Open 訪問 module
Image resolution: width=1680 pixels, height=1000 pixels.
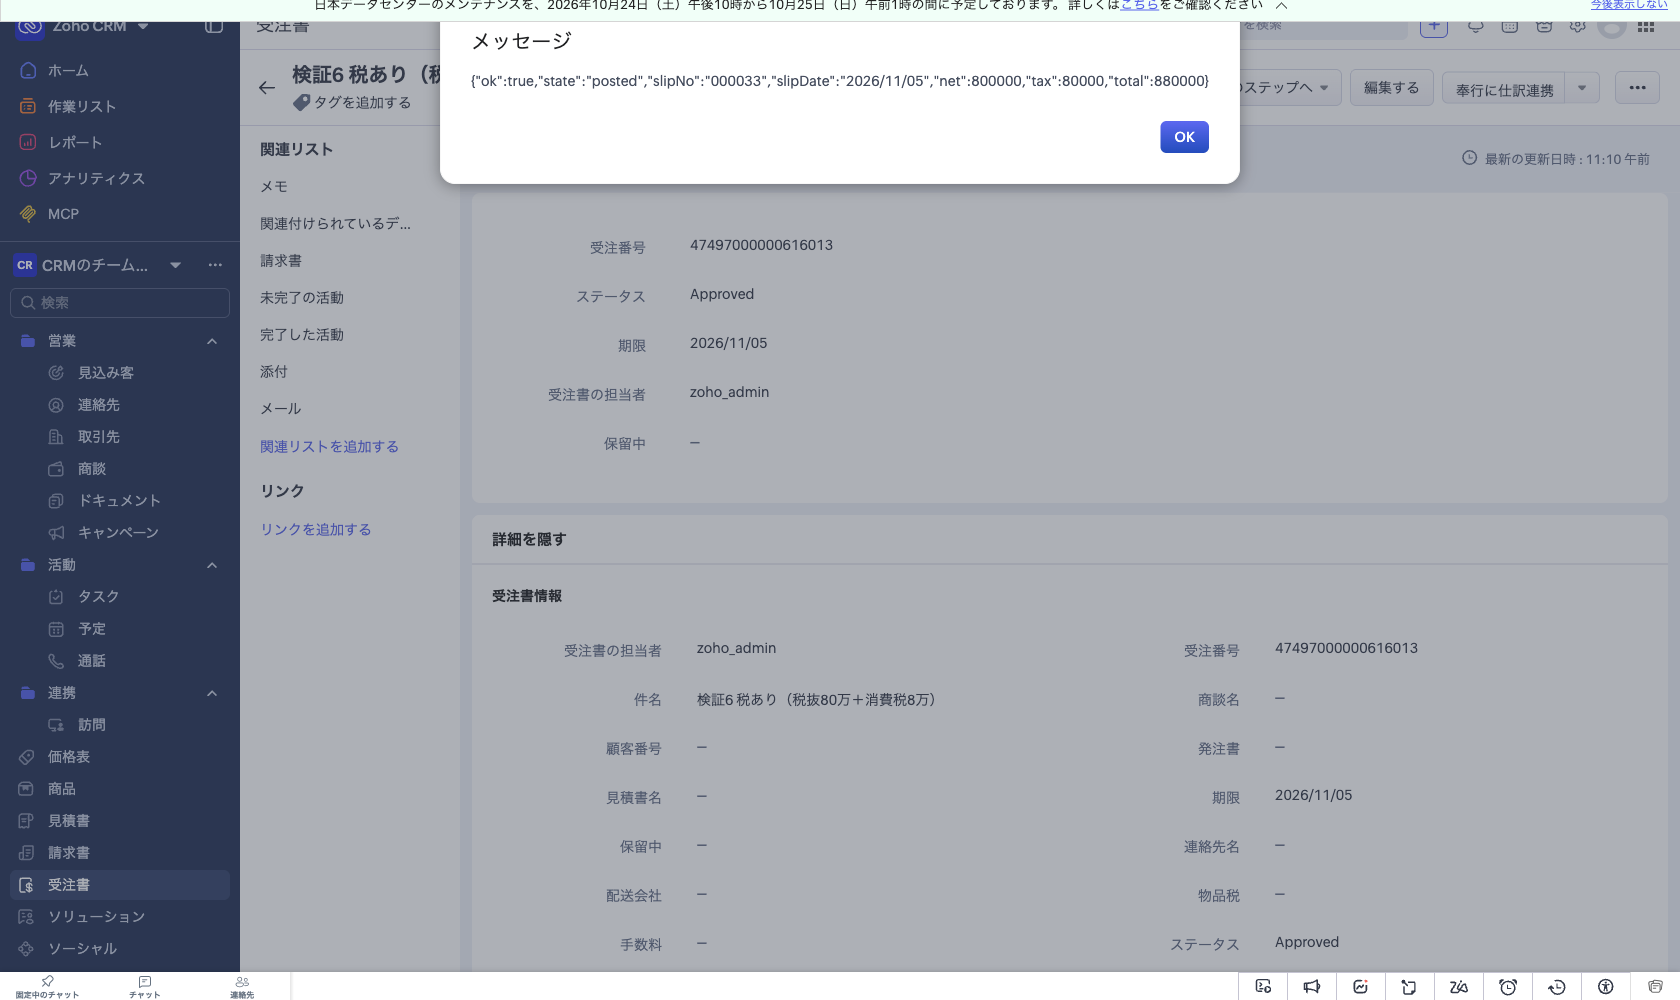point(120,725)
